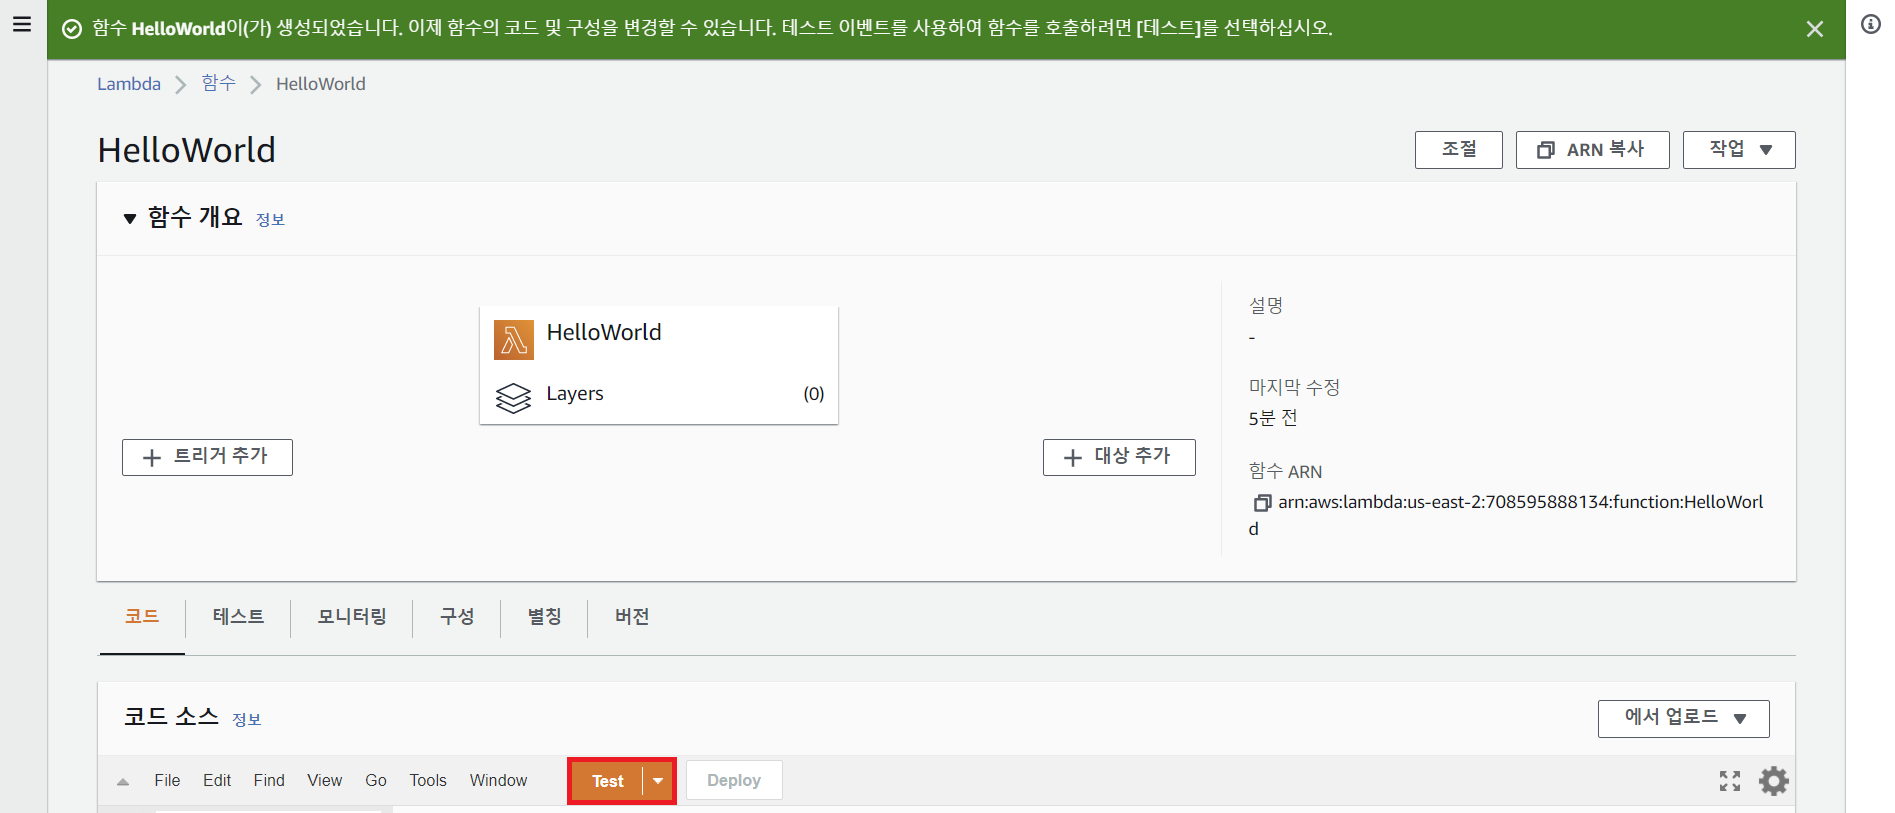Open the View menu in the editor
The width and height of the screenshot is (1895, 813).
[324, 781]
